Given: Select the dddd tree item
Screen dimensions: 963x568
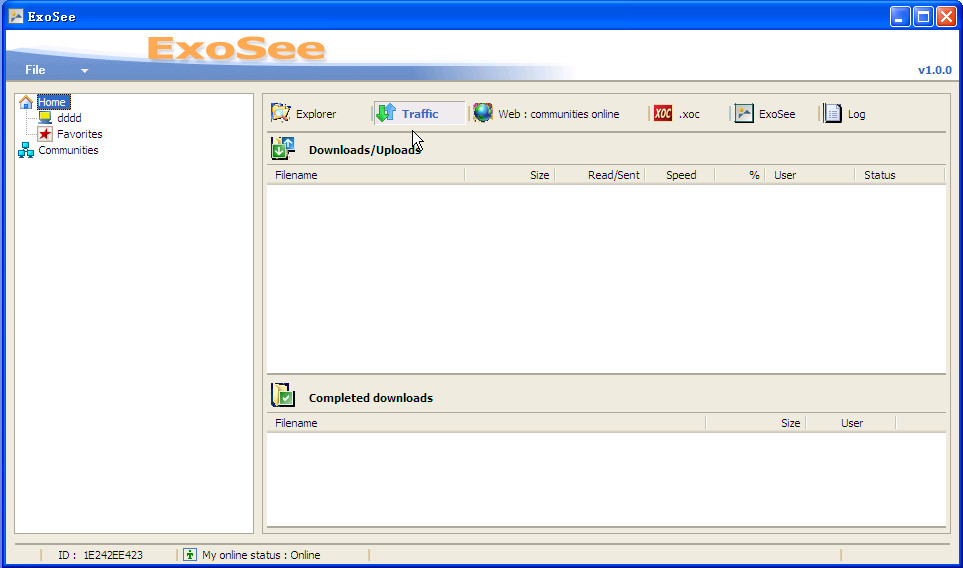Looking at the screenshot, I should (x=69, y=118).
